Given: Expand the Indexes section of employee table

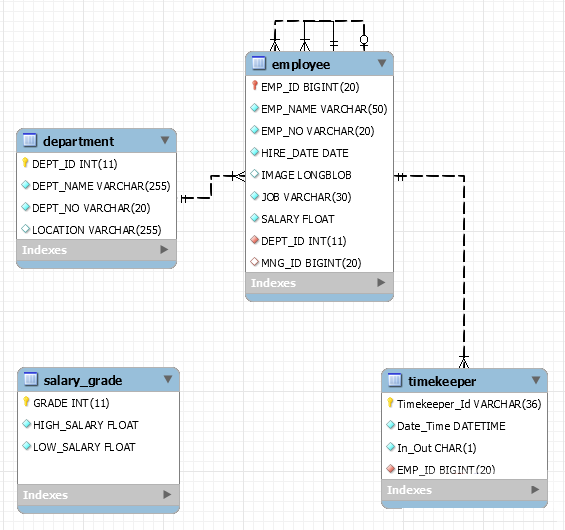Looking at the screenshot, I should [381, 282].
